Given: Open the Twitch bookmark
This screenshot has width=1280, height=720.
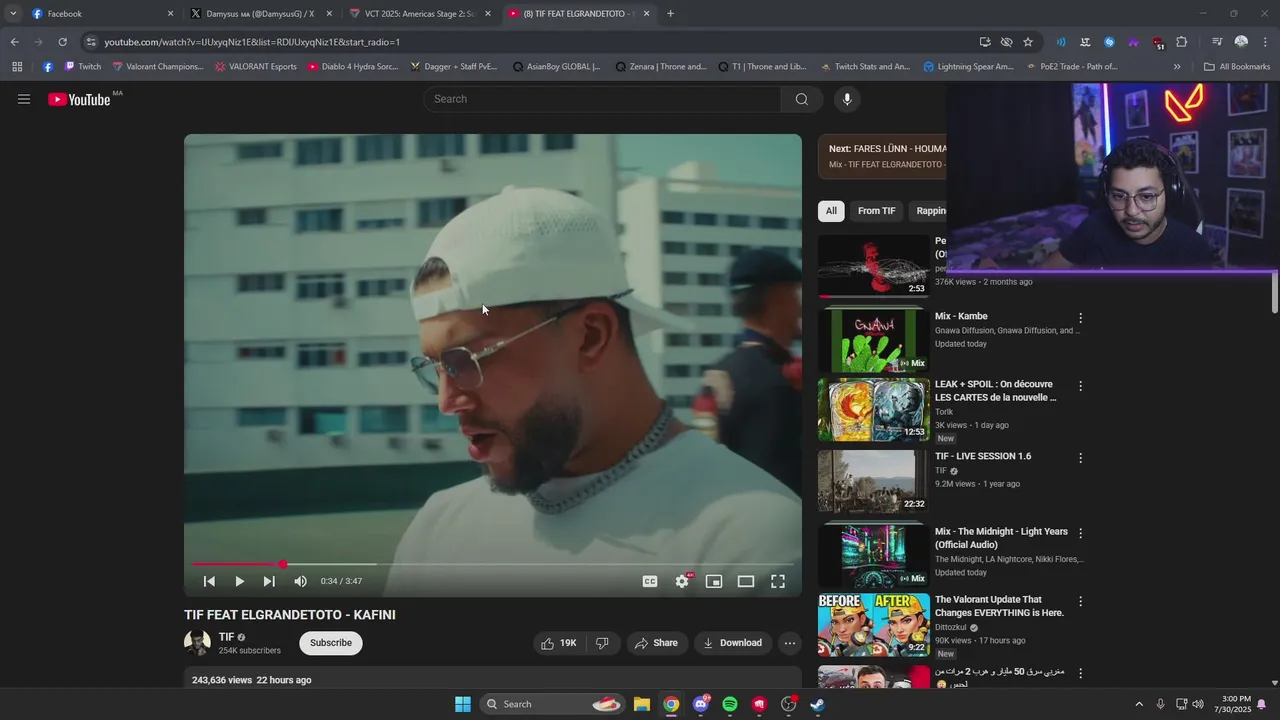Looking at the screenshot, I should pyautogui.click(x=83, y=67).
